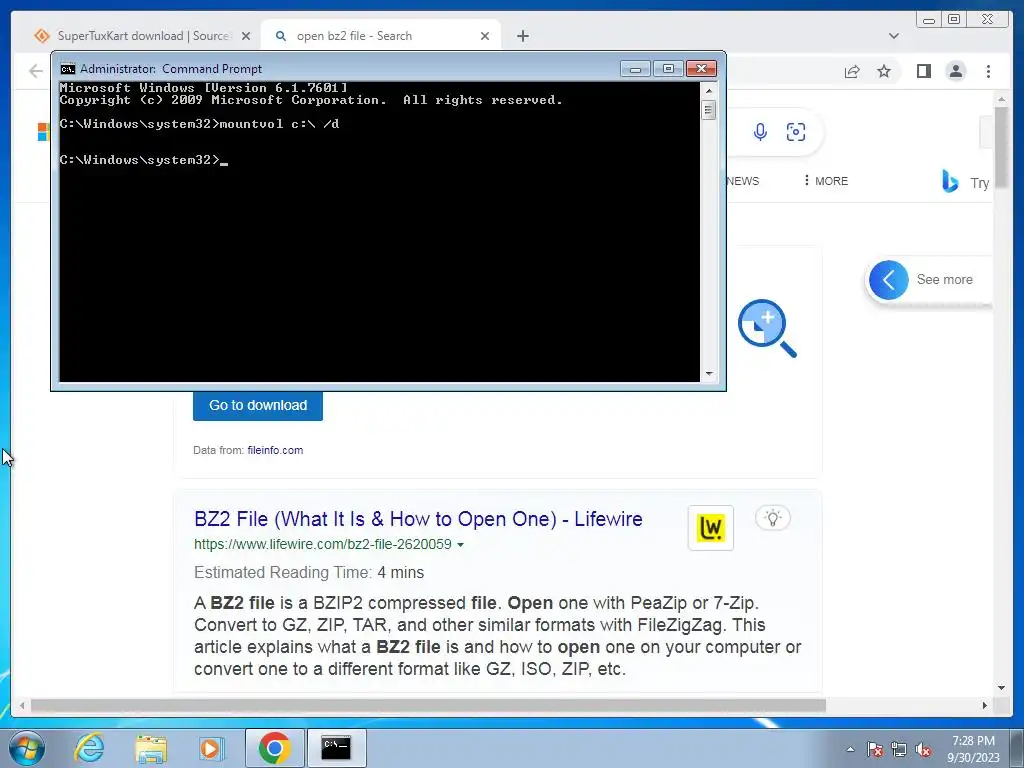Open Windows Media Player from taskbar

210,748
